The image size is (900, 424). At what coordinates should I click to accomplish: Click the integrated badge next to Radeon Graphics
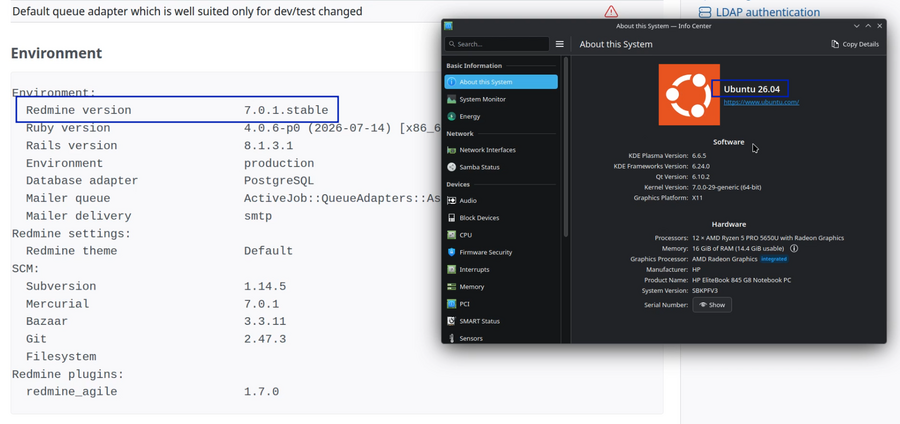pos(774,259)
